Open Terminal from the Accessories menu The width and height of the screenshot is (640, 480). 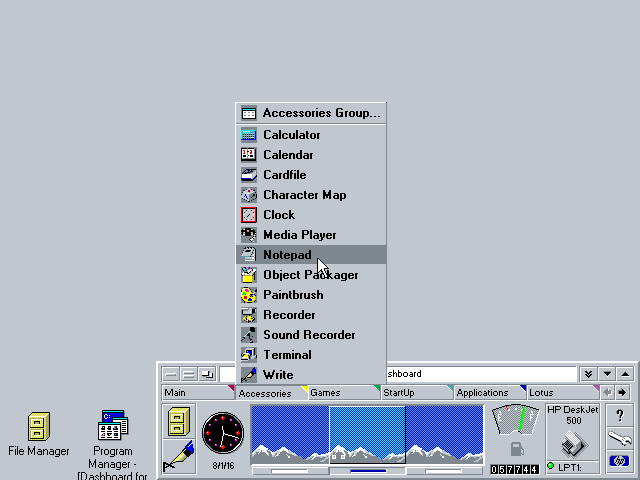point(311,355)
